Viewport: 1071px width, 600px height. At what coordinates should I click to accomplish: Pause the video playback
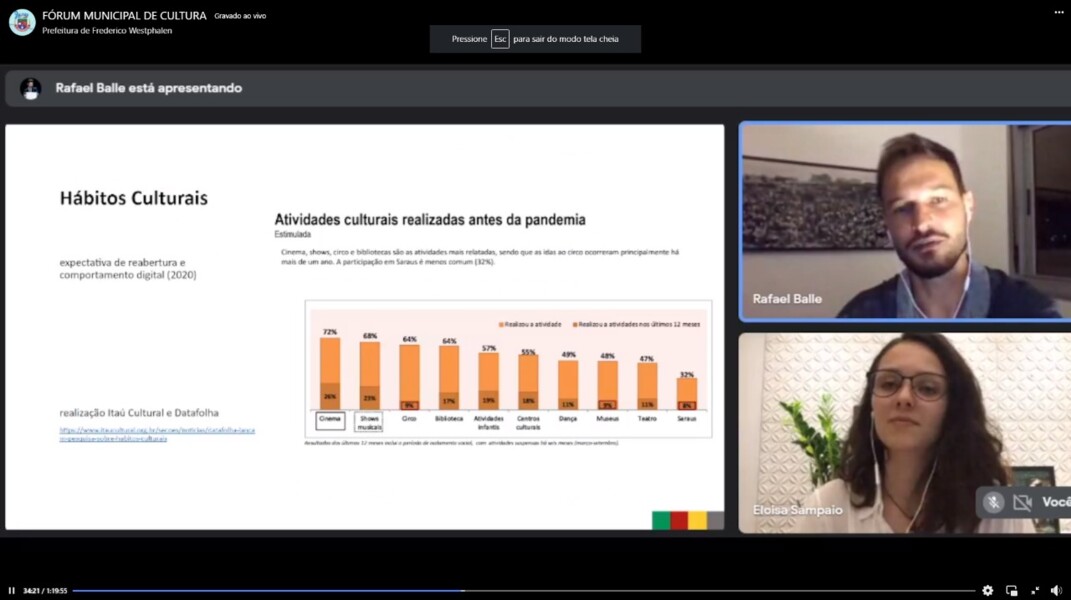tap(12, 590)
